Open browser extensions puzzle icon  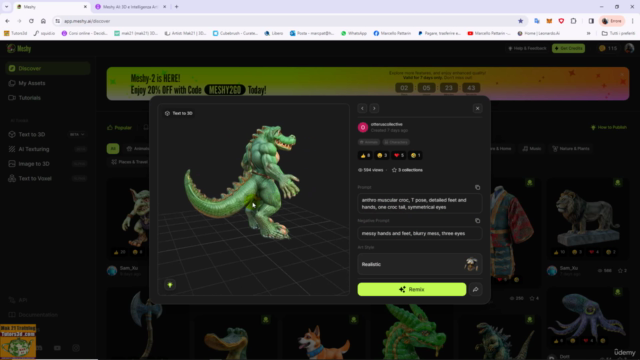(573, 21)
